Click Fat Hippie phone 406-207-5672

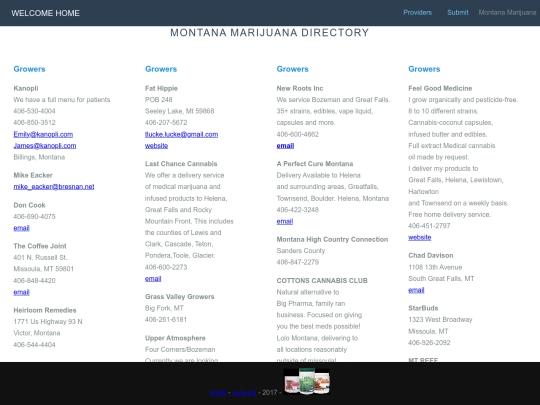point(166,122)
